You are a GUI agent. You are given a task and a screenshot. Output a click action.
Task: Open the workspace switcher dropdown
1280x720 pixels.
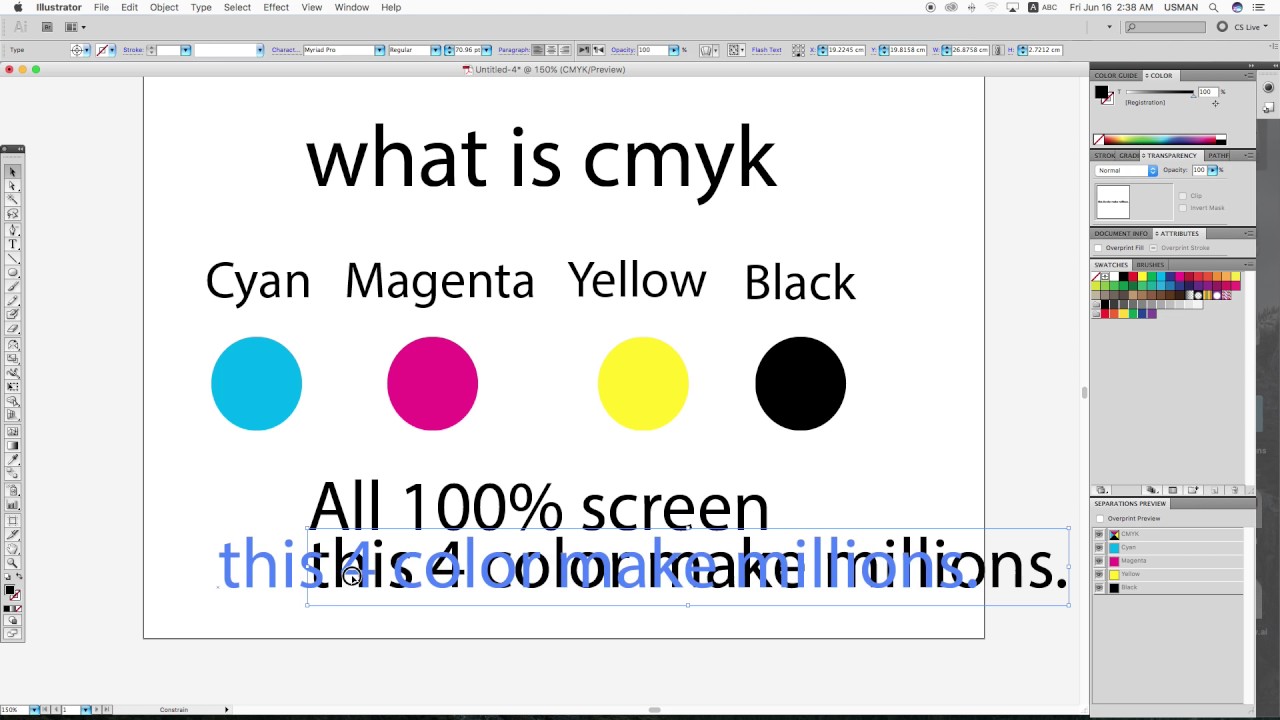click(x=1109, y=27)
